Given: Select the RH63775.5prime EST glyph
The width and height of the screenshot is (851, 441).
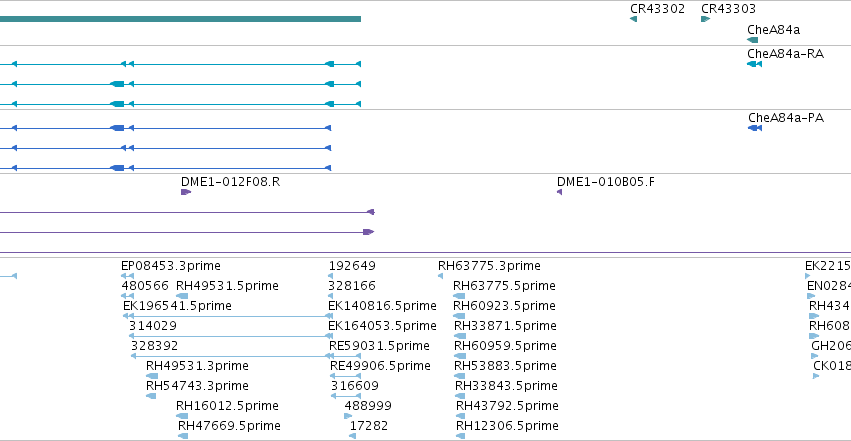Looking at the screenshot, I should coord(459,296).
